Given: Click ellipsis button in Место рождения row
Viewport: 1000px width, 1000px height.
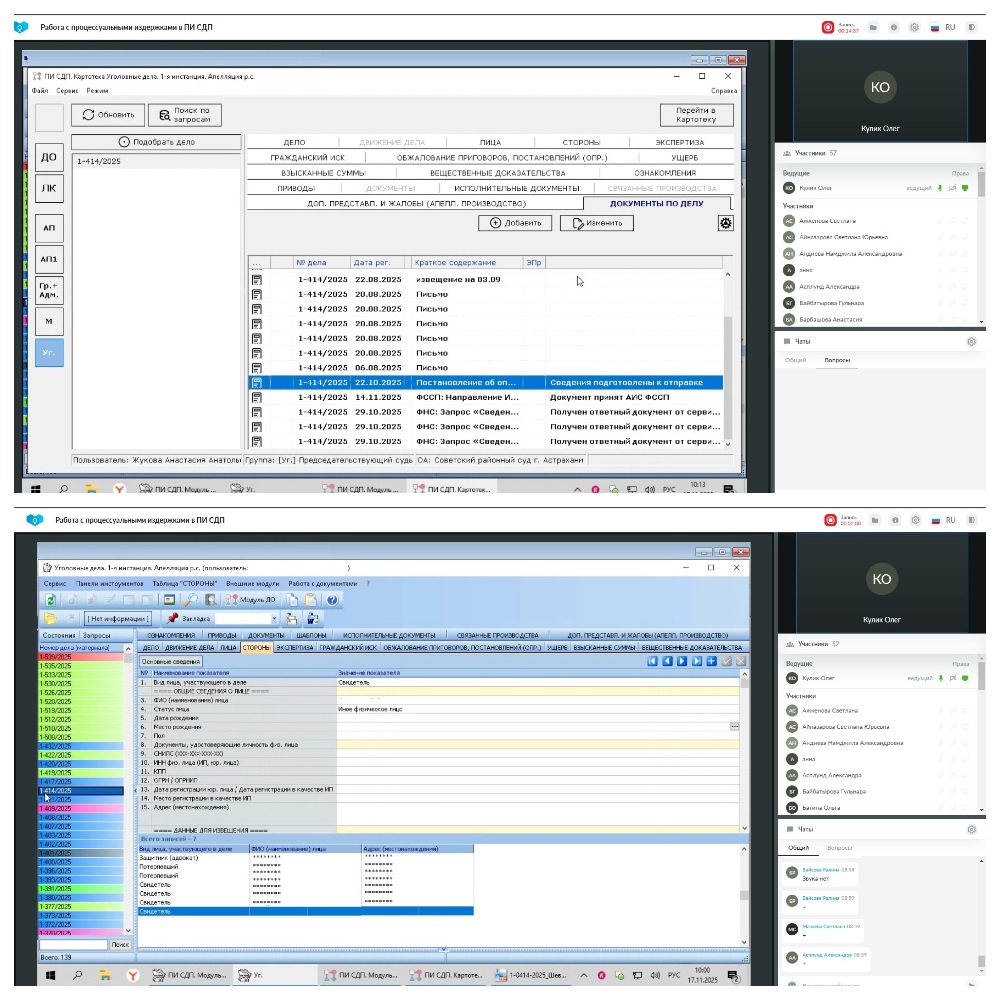Looking at the screenshot, I should [x=735, y=726].
